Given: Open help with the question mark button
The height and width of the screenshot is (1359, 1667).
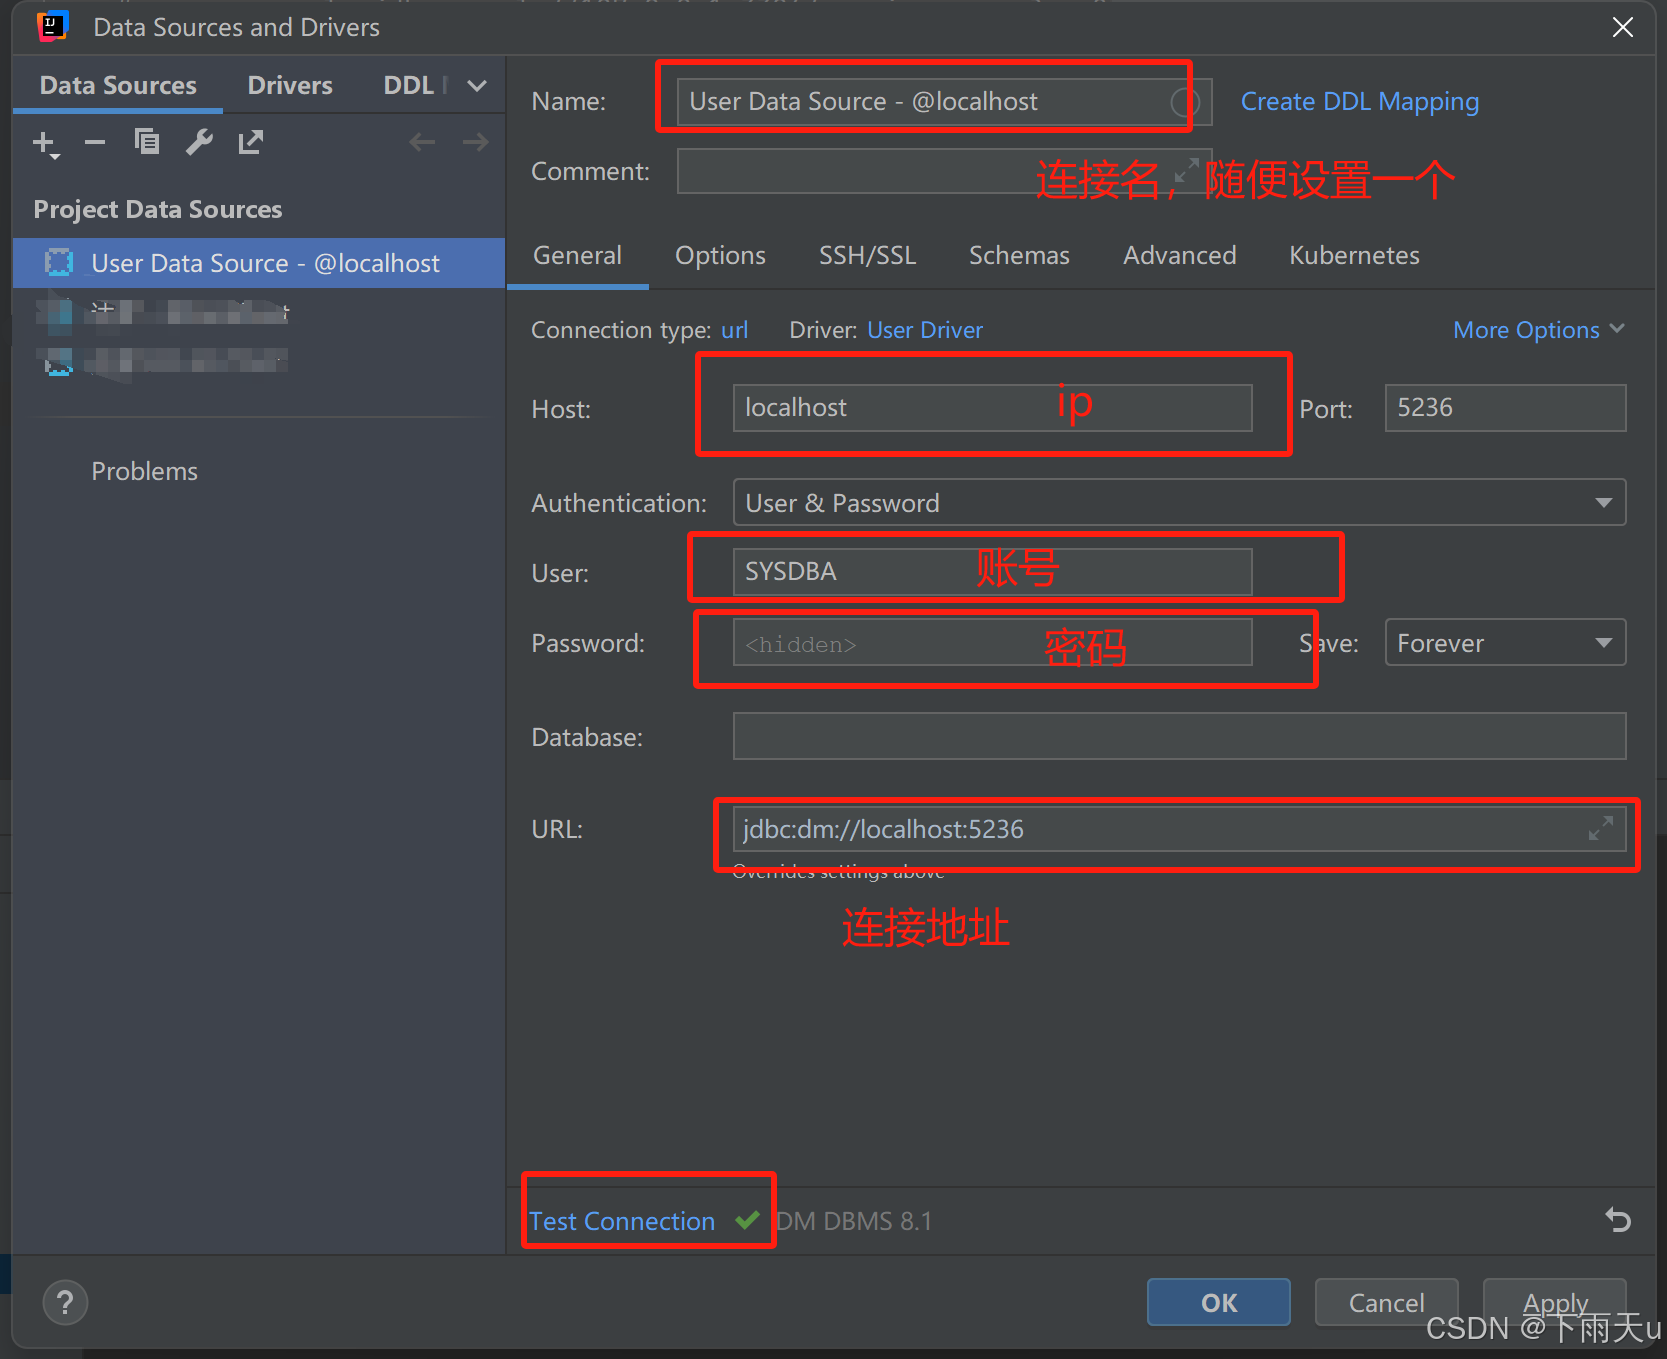Looking at the screenshot, I should 65,1302.
